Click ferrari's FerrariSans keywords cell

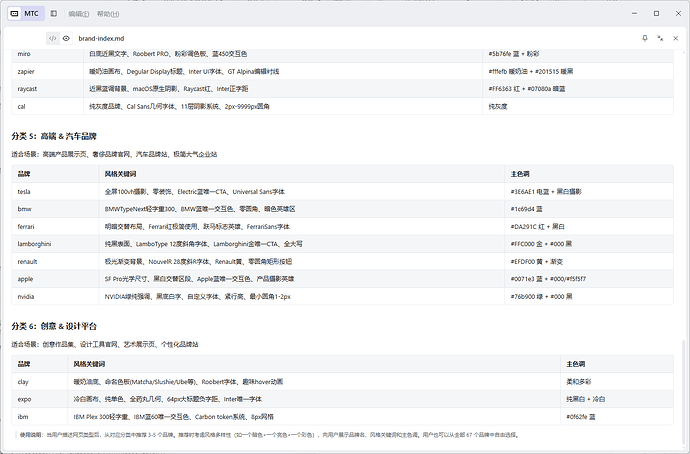coord(302,227)
